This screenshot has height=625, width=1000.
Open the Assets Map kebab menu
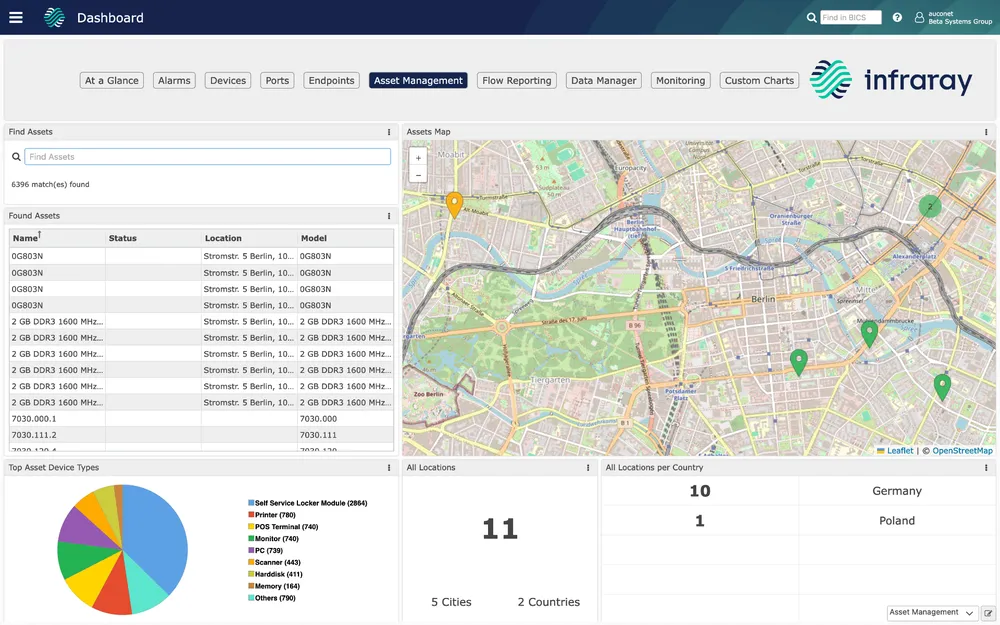coord(988,131)
